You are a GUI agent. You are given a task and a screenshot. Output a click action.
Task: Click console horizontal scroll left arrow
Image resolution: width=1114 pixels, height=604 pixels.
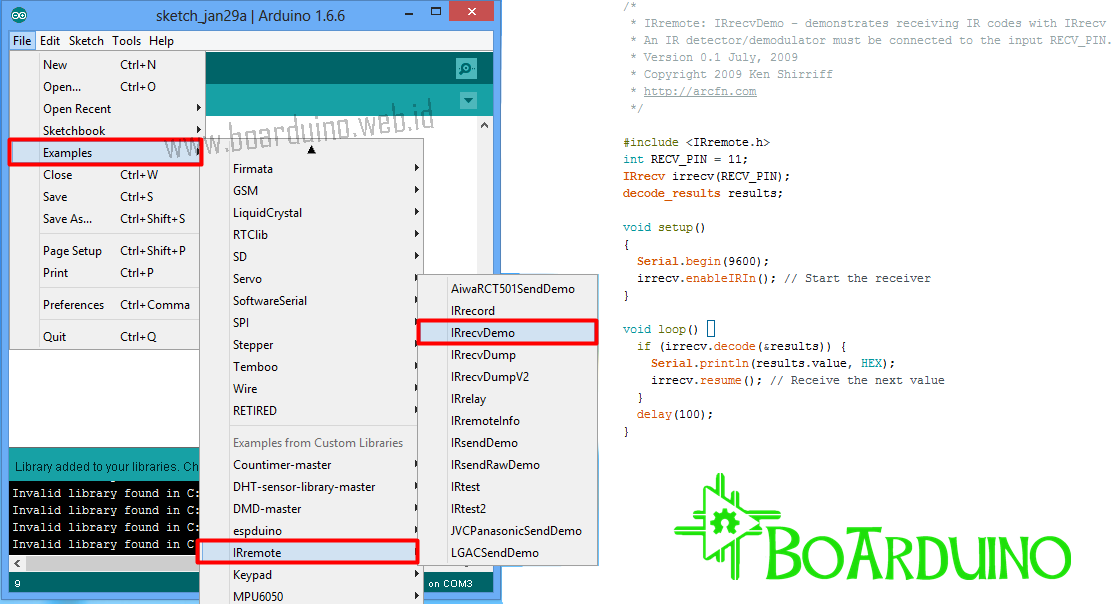(x=18, y=563)
